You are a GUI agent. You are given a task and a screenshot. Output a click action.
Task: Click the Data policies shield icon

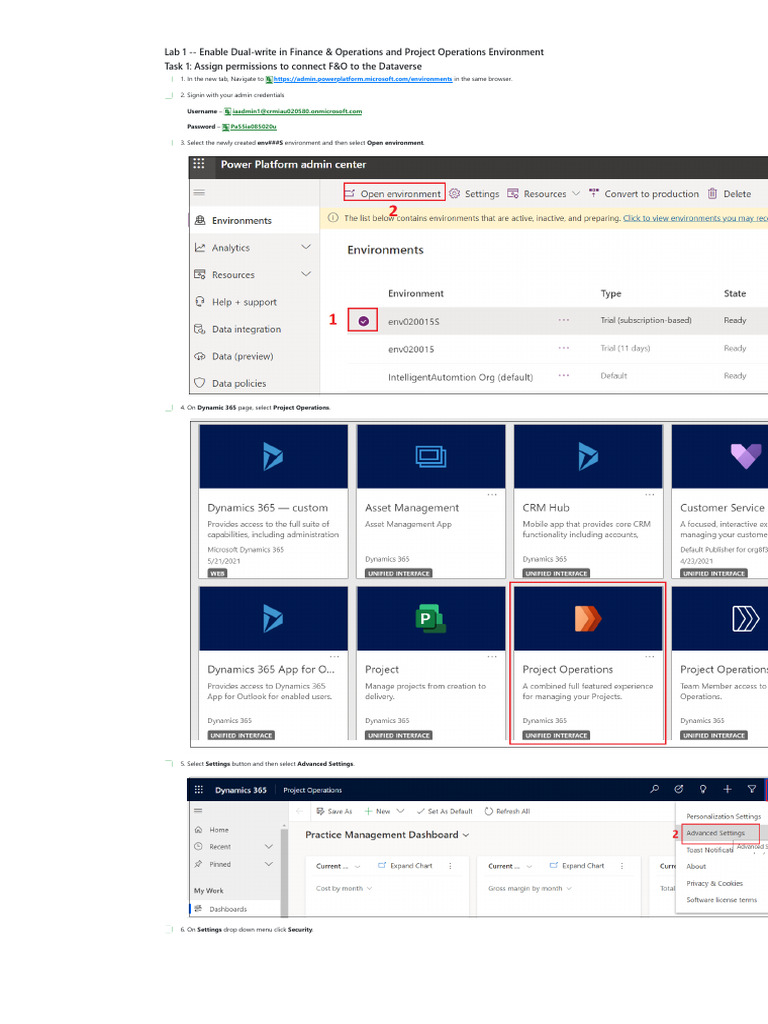pos(200,383)
